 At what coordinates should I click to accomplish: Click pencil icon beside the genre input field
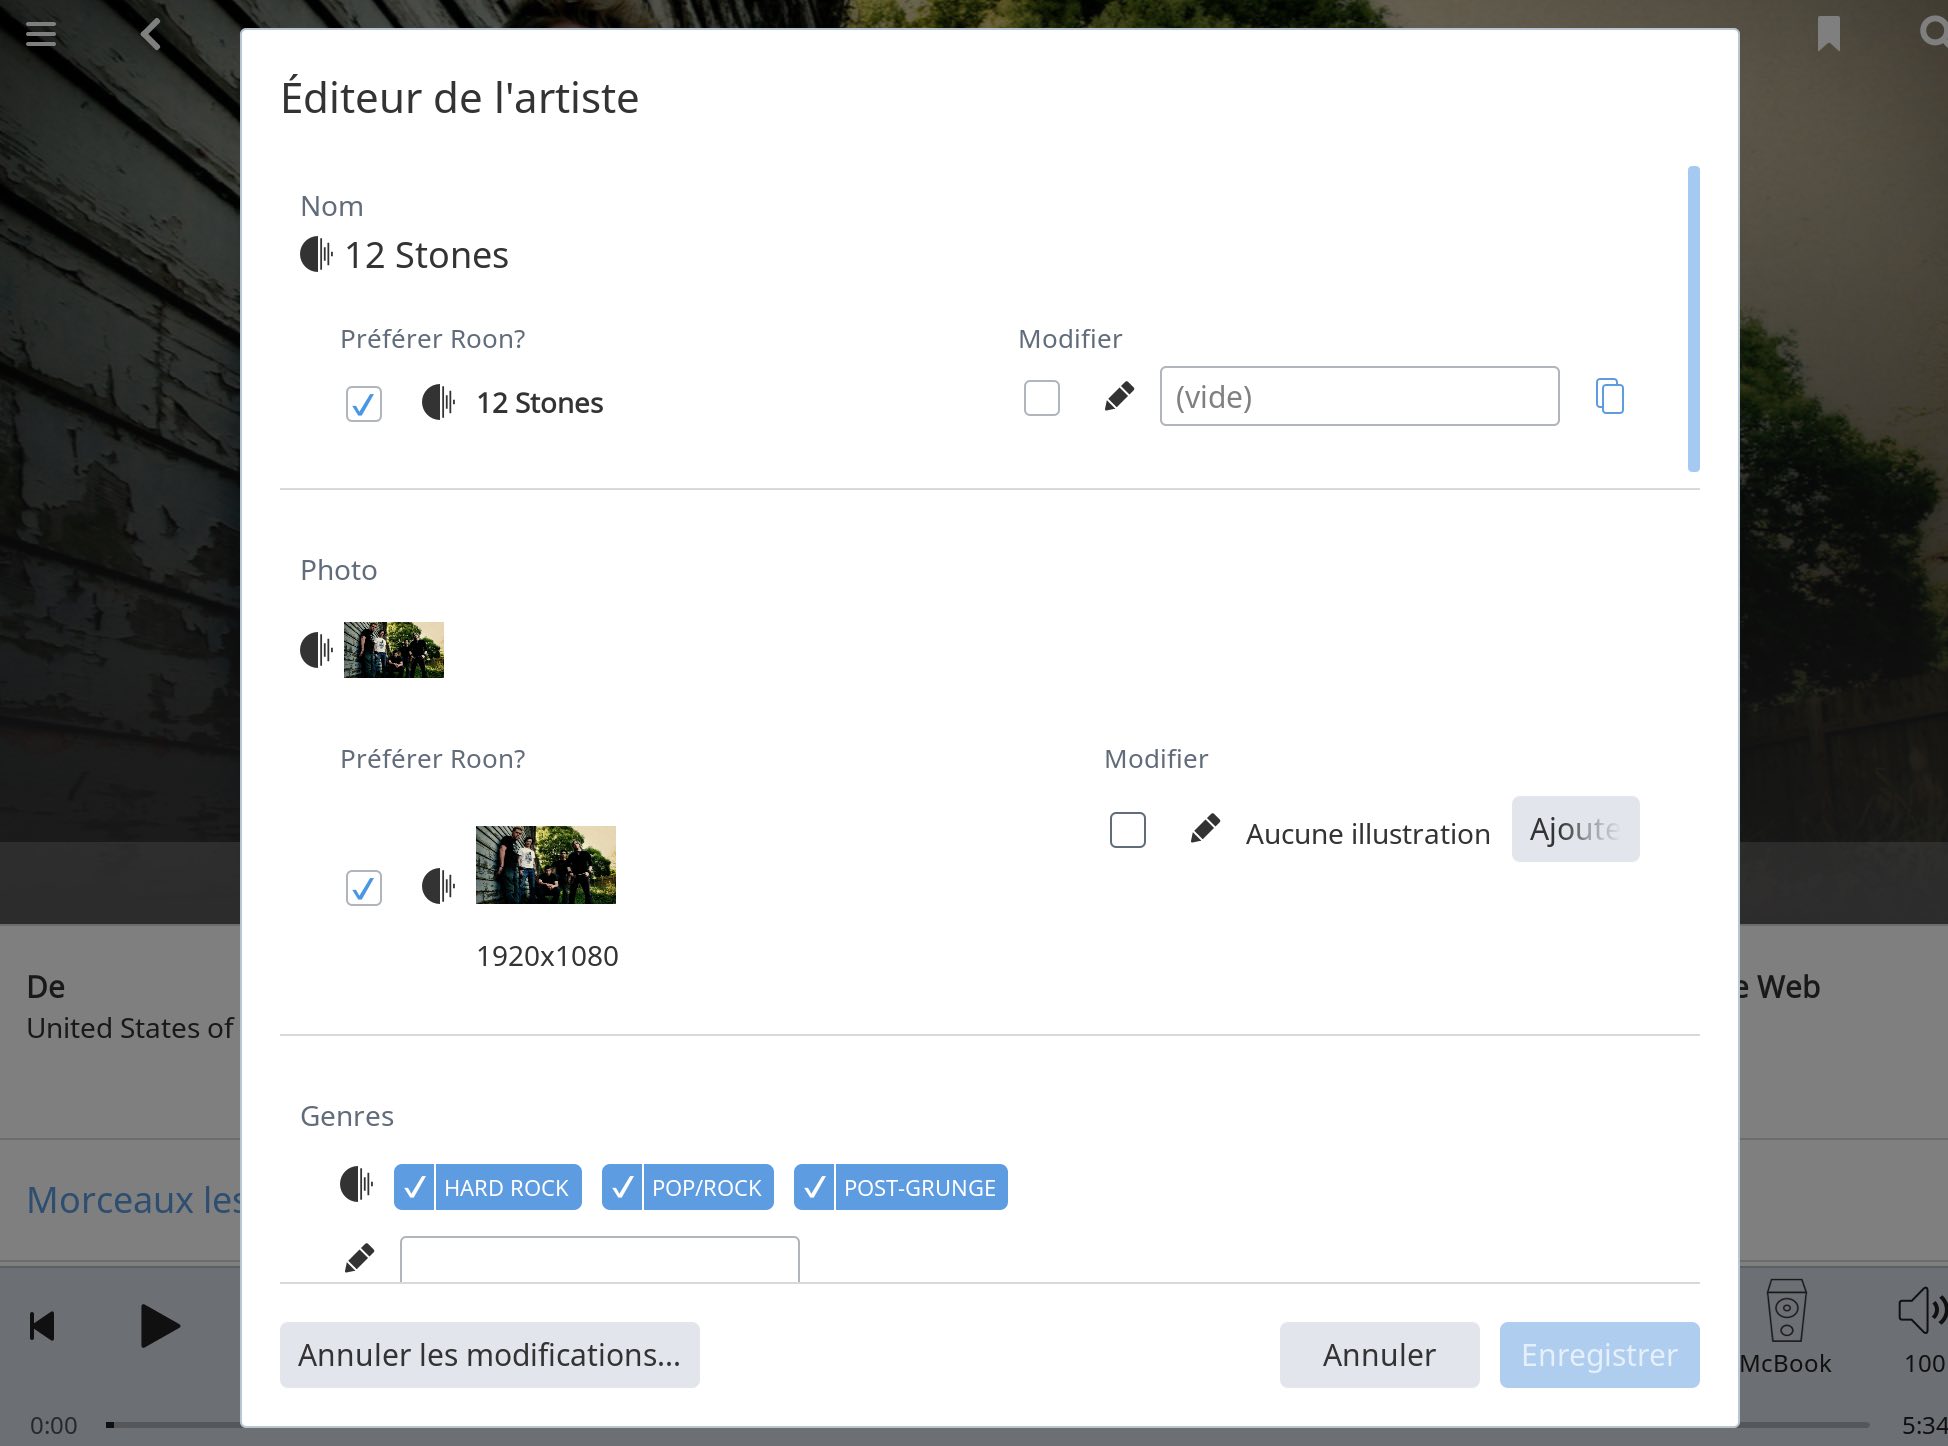[359, 1258]
